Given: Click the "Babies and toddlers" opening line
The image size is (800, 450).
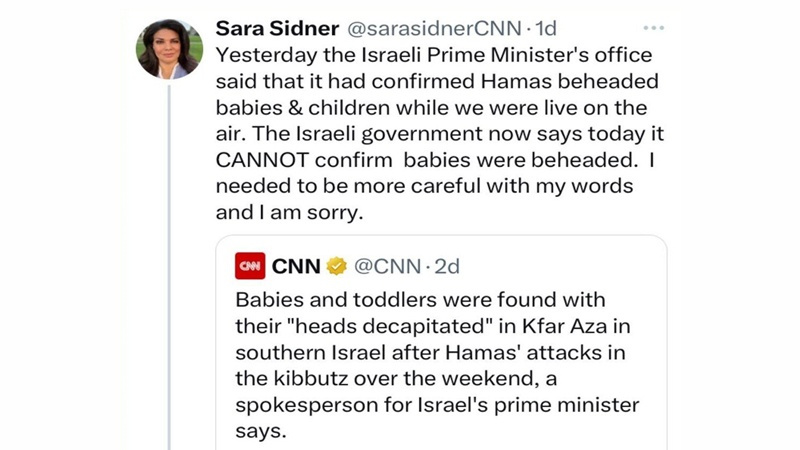Looking at the screenshot, I should point(420,300).
